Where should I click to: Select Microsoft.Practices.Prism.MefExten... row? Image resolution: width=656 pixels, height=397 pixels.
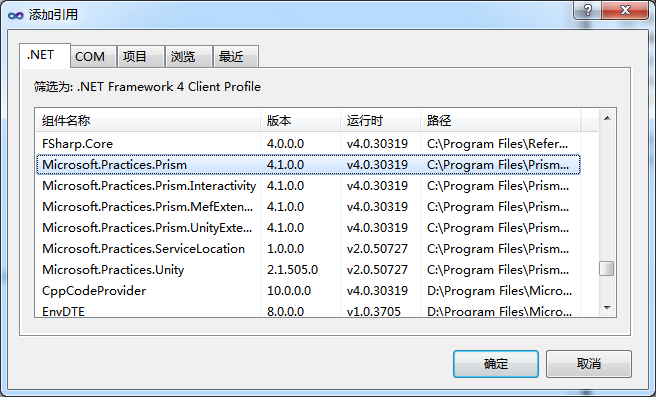[308, 207]
